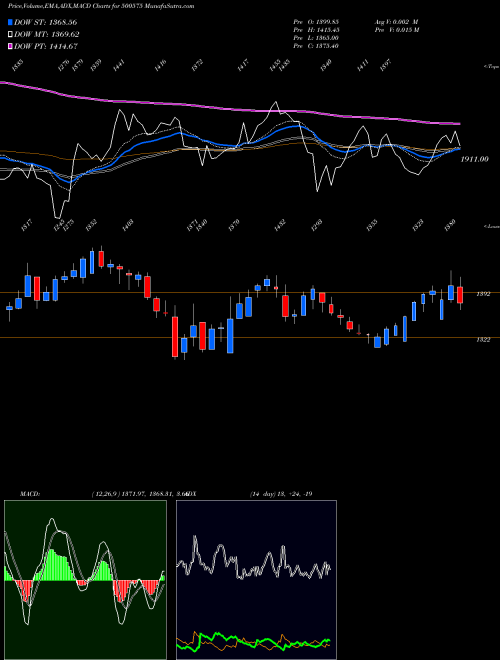Click the 1322 price level label
The image size is (500, 660).
pyautogui.click(x=483, y=340)
